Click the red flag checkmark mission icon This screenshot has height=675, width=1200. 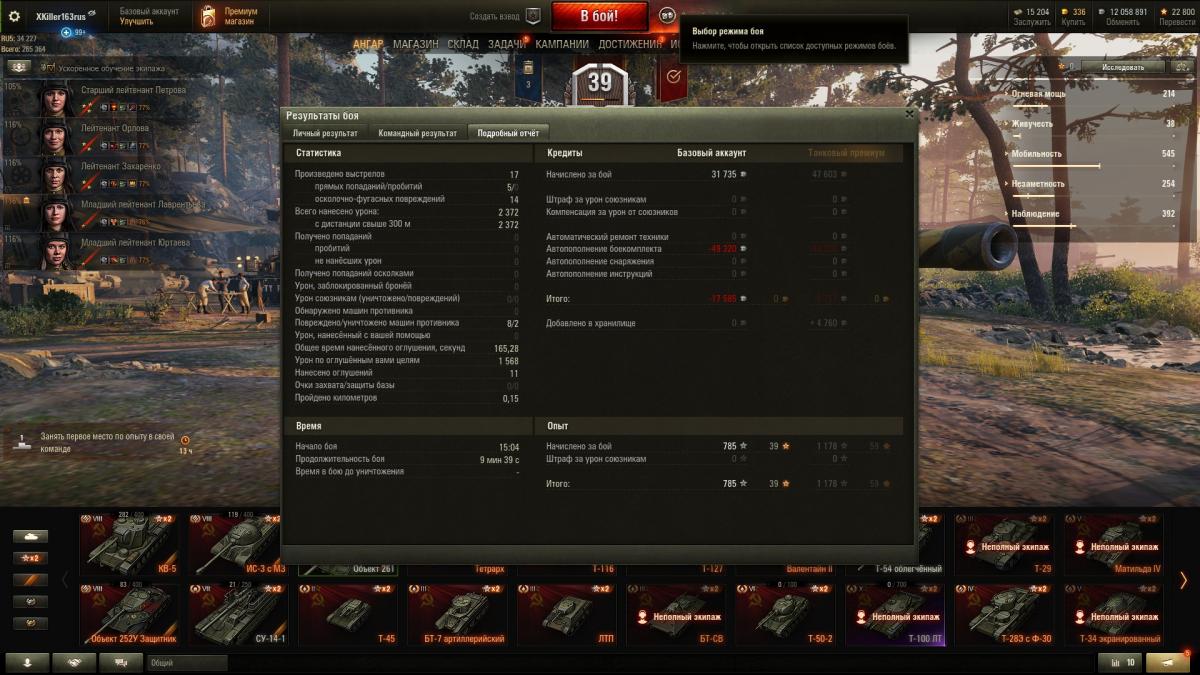click(x=673, y=78)
